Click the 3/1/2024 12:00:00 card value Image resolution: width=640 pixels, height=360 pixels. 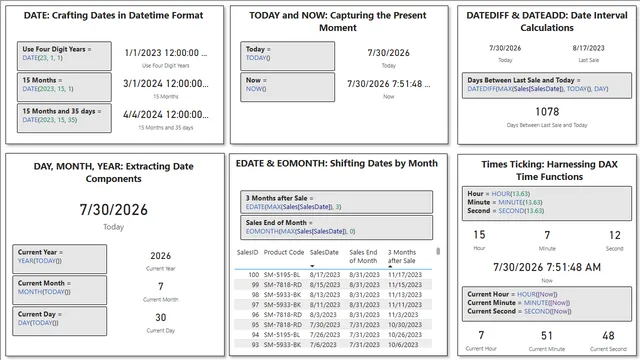(x=166, y=84)
